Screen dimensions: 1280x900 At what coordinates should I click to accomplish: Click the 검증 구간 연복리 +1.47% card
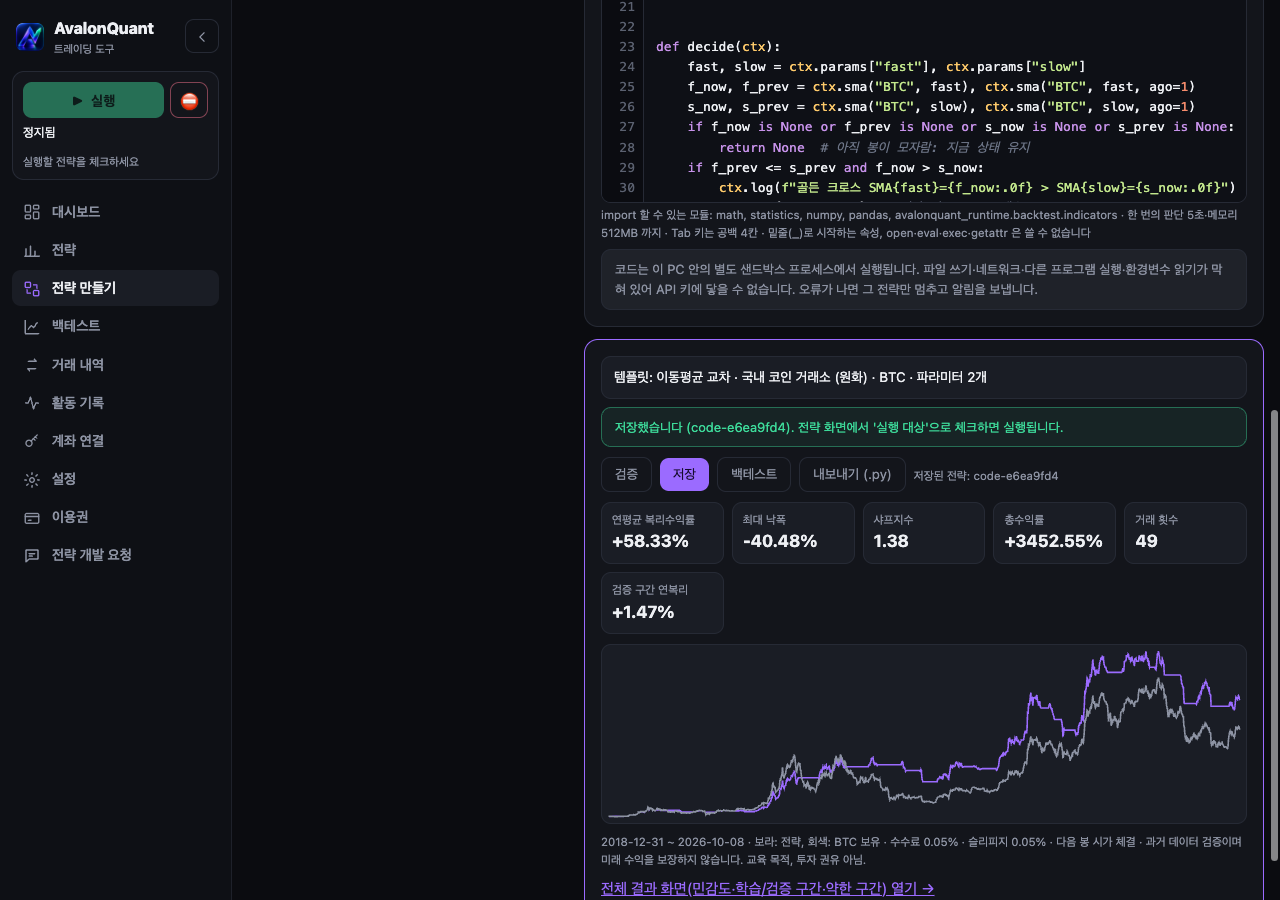662,603
